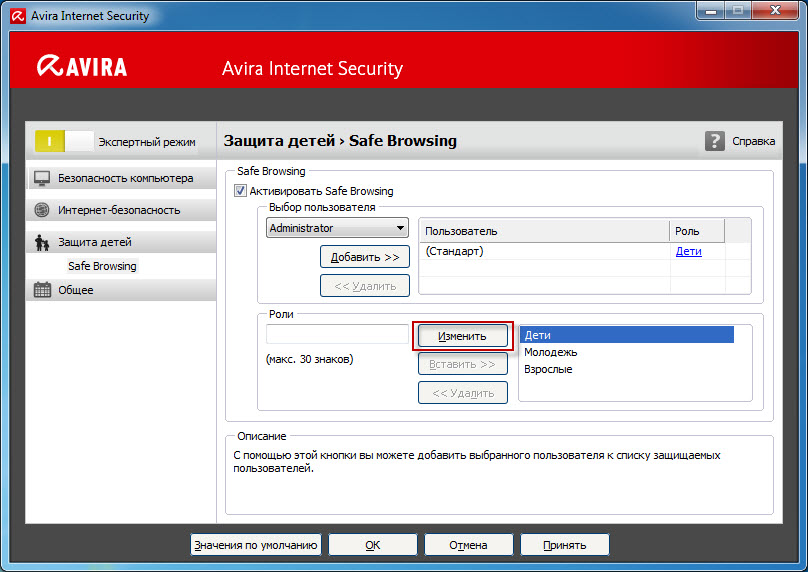
Task: Click the globe icon for Internet security
Action: [x=41, y=210]
